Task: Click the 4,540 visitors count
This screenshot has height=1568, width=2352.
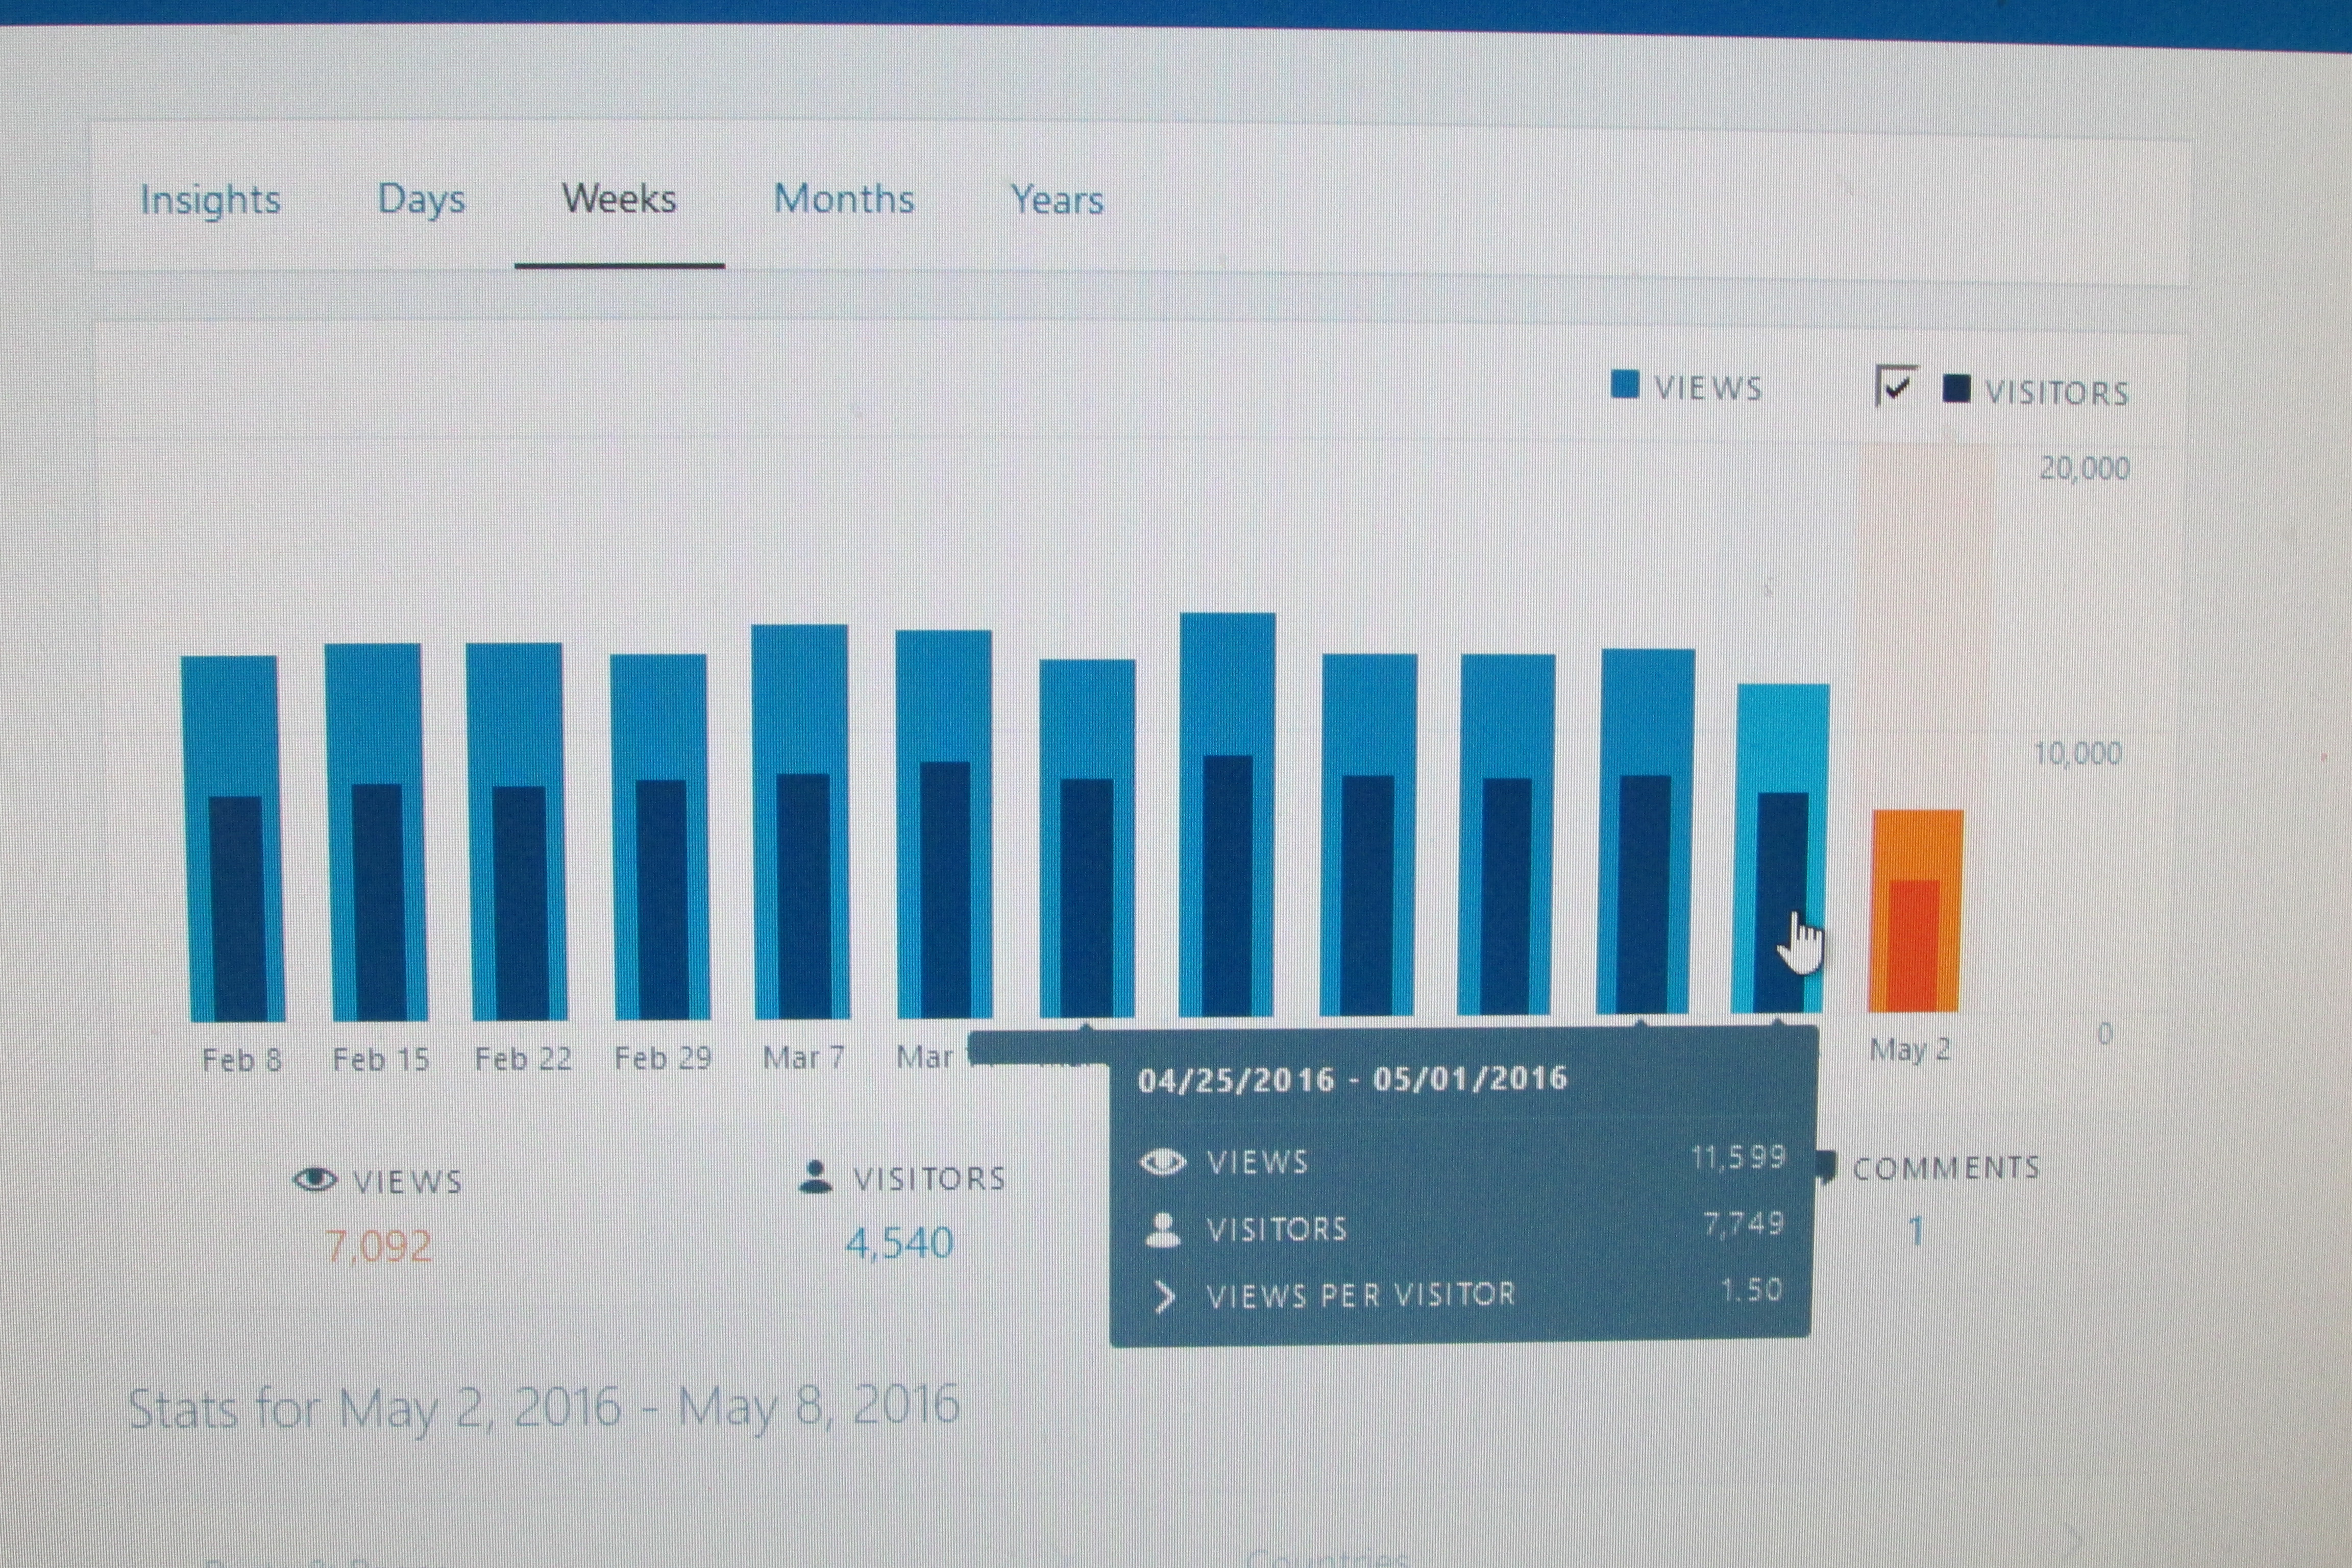Action: tap(899, 1243)
